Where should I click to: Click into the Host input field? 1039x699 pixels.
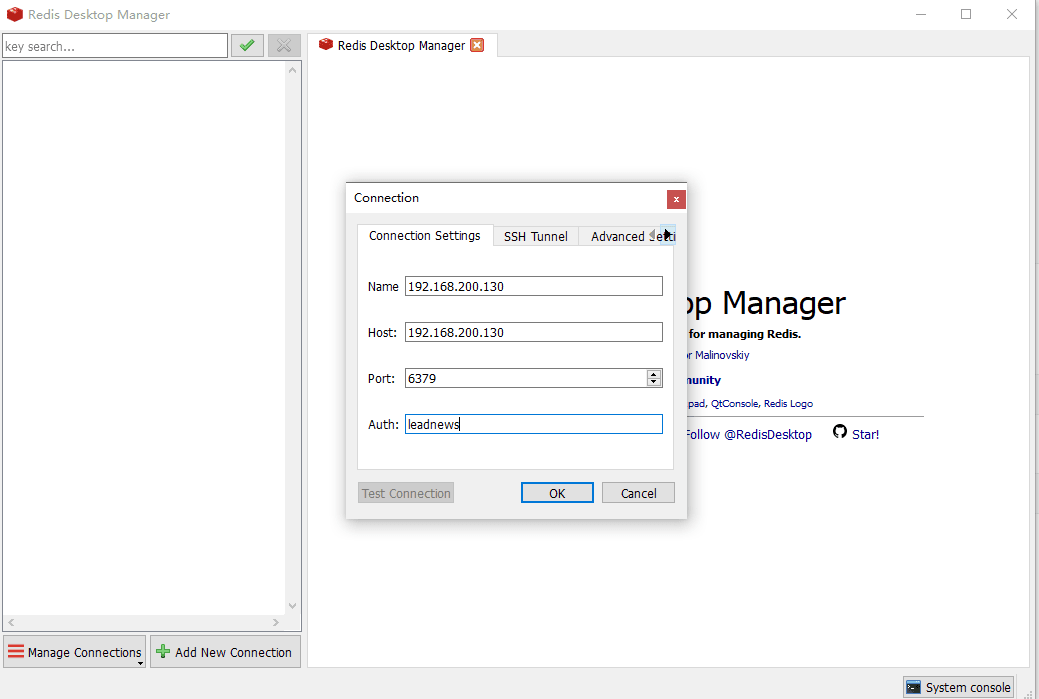(533, 332)
